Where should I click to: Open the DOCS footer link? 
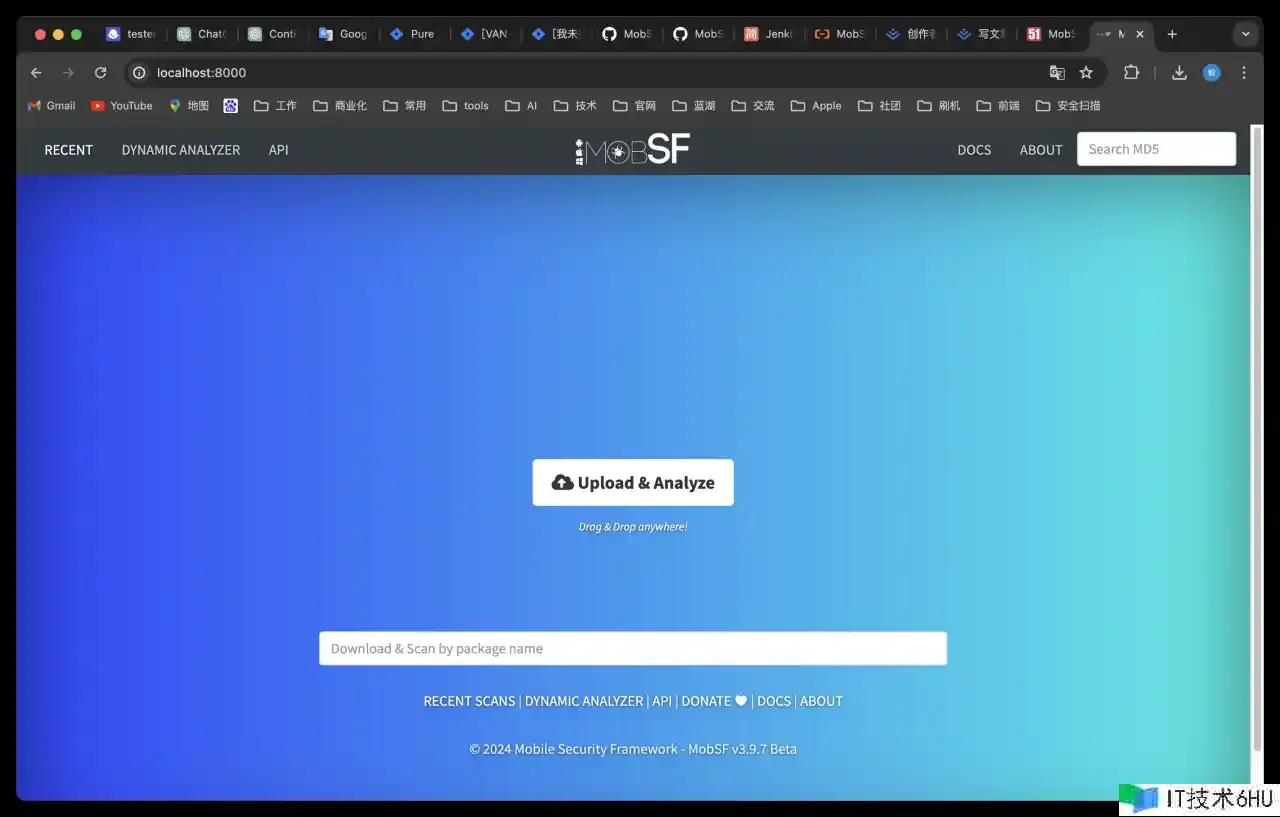pos(774,701)
